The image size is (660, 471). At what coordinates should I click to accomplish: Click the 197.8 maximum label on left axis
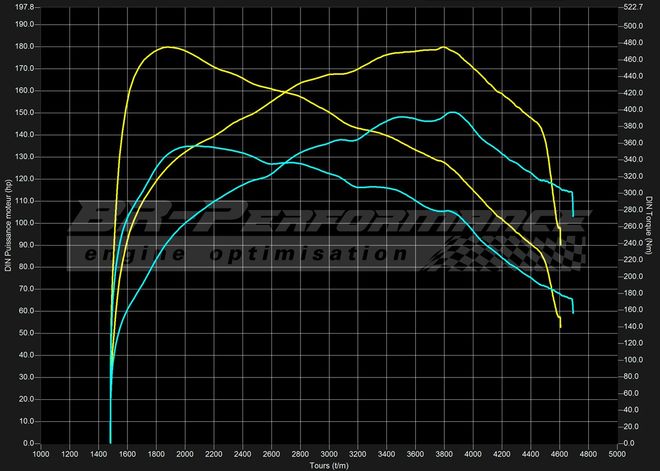pos(22,6)
